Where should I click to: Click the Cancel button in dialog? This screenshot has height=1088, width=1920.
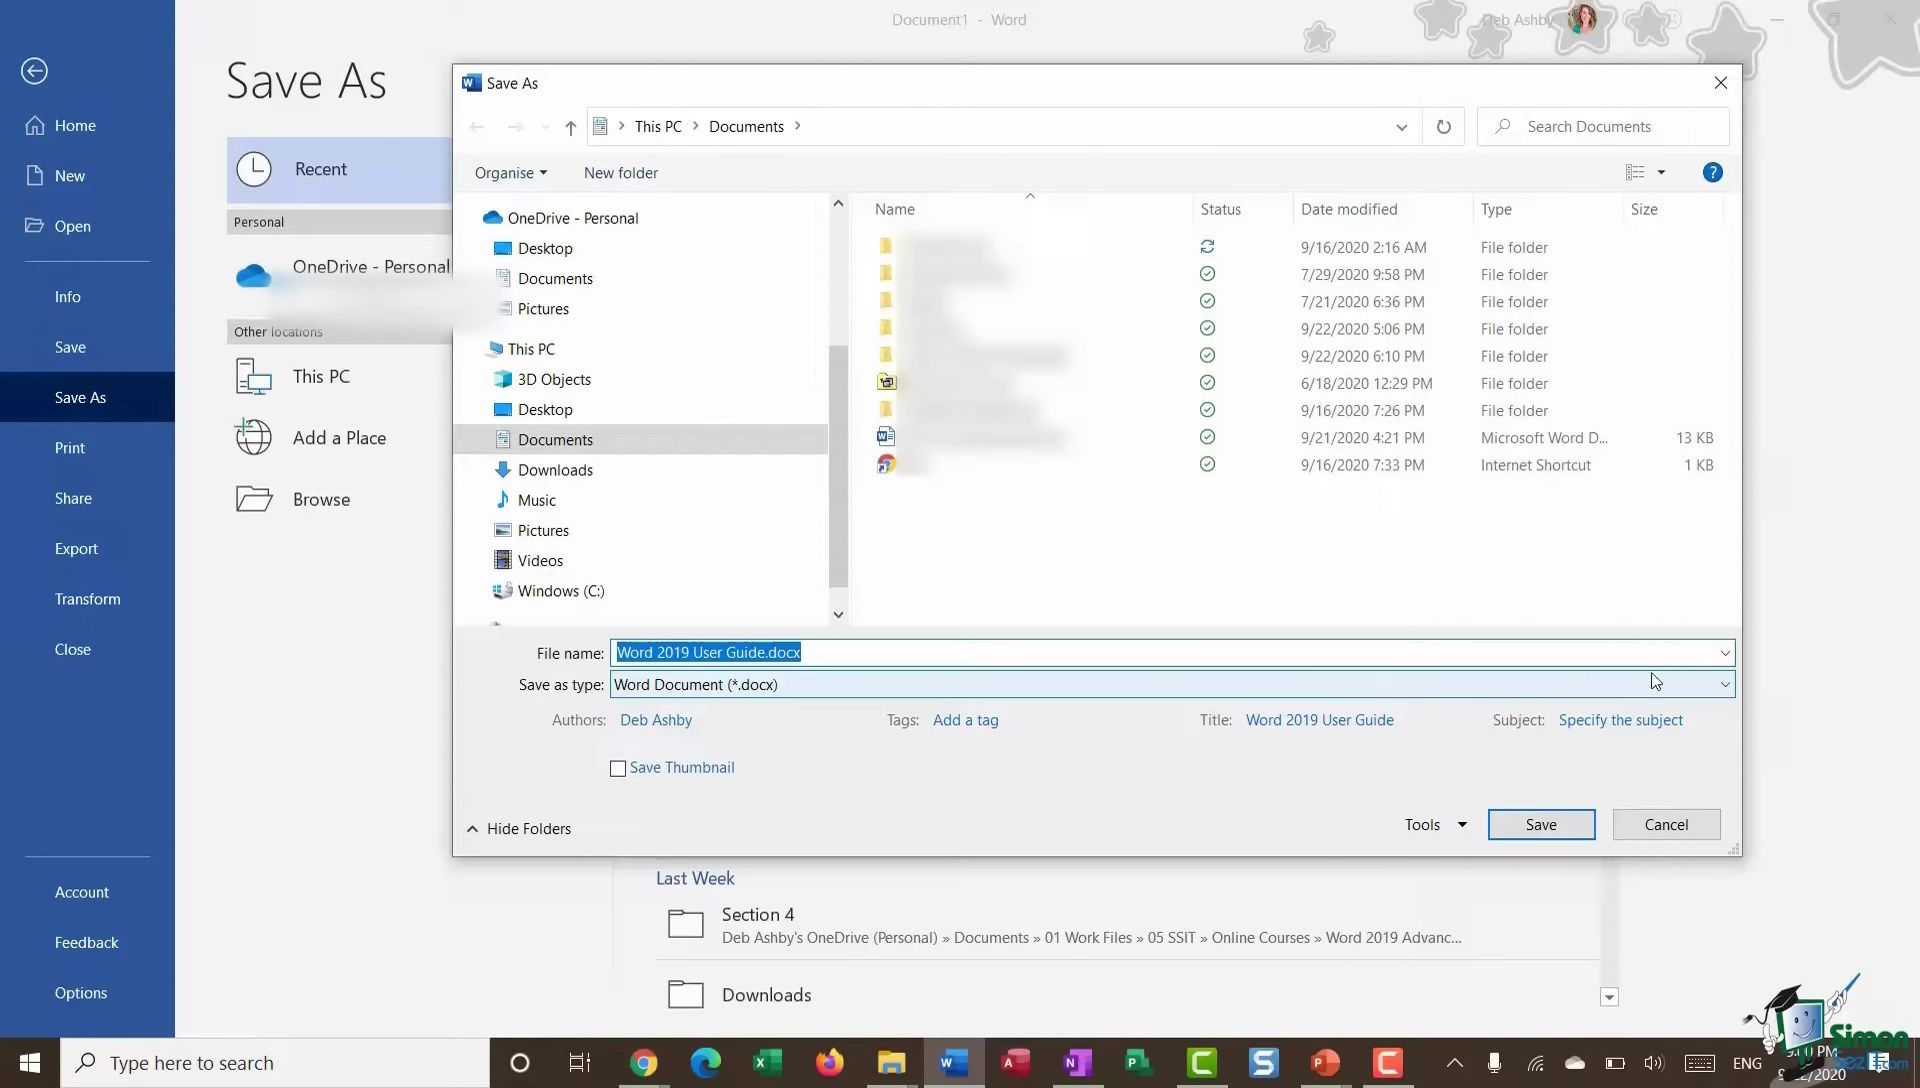click(x=1666, y=825)
